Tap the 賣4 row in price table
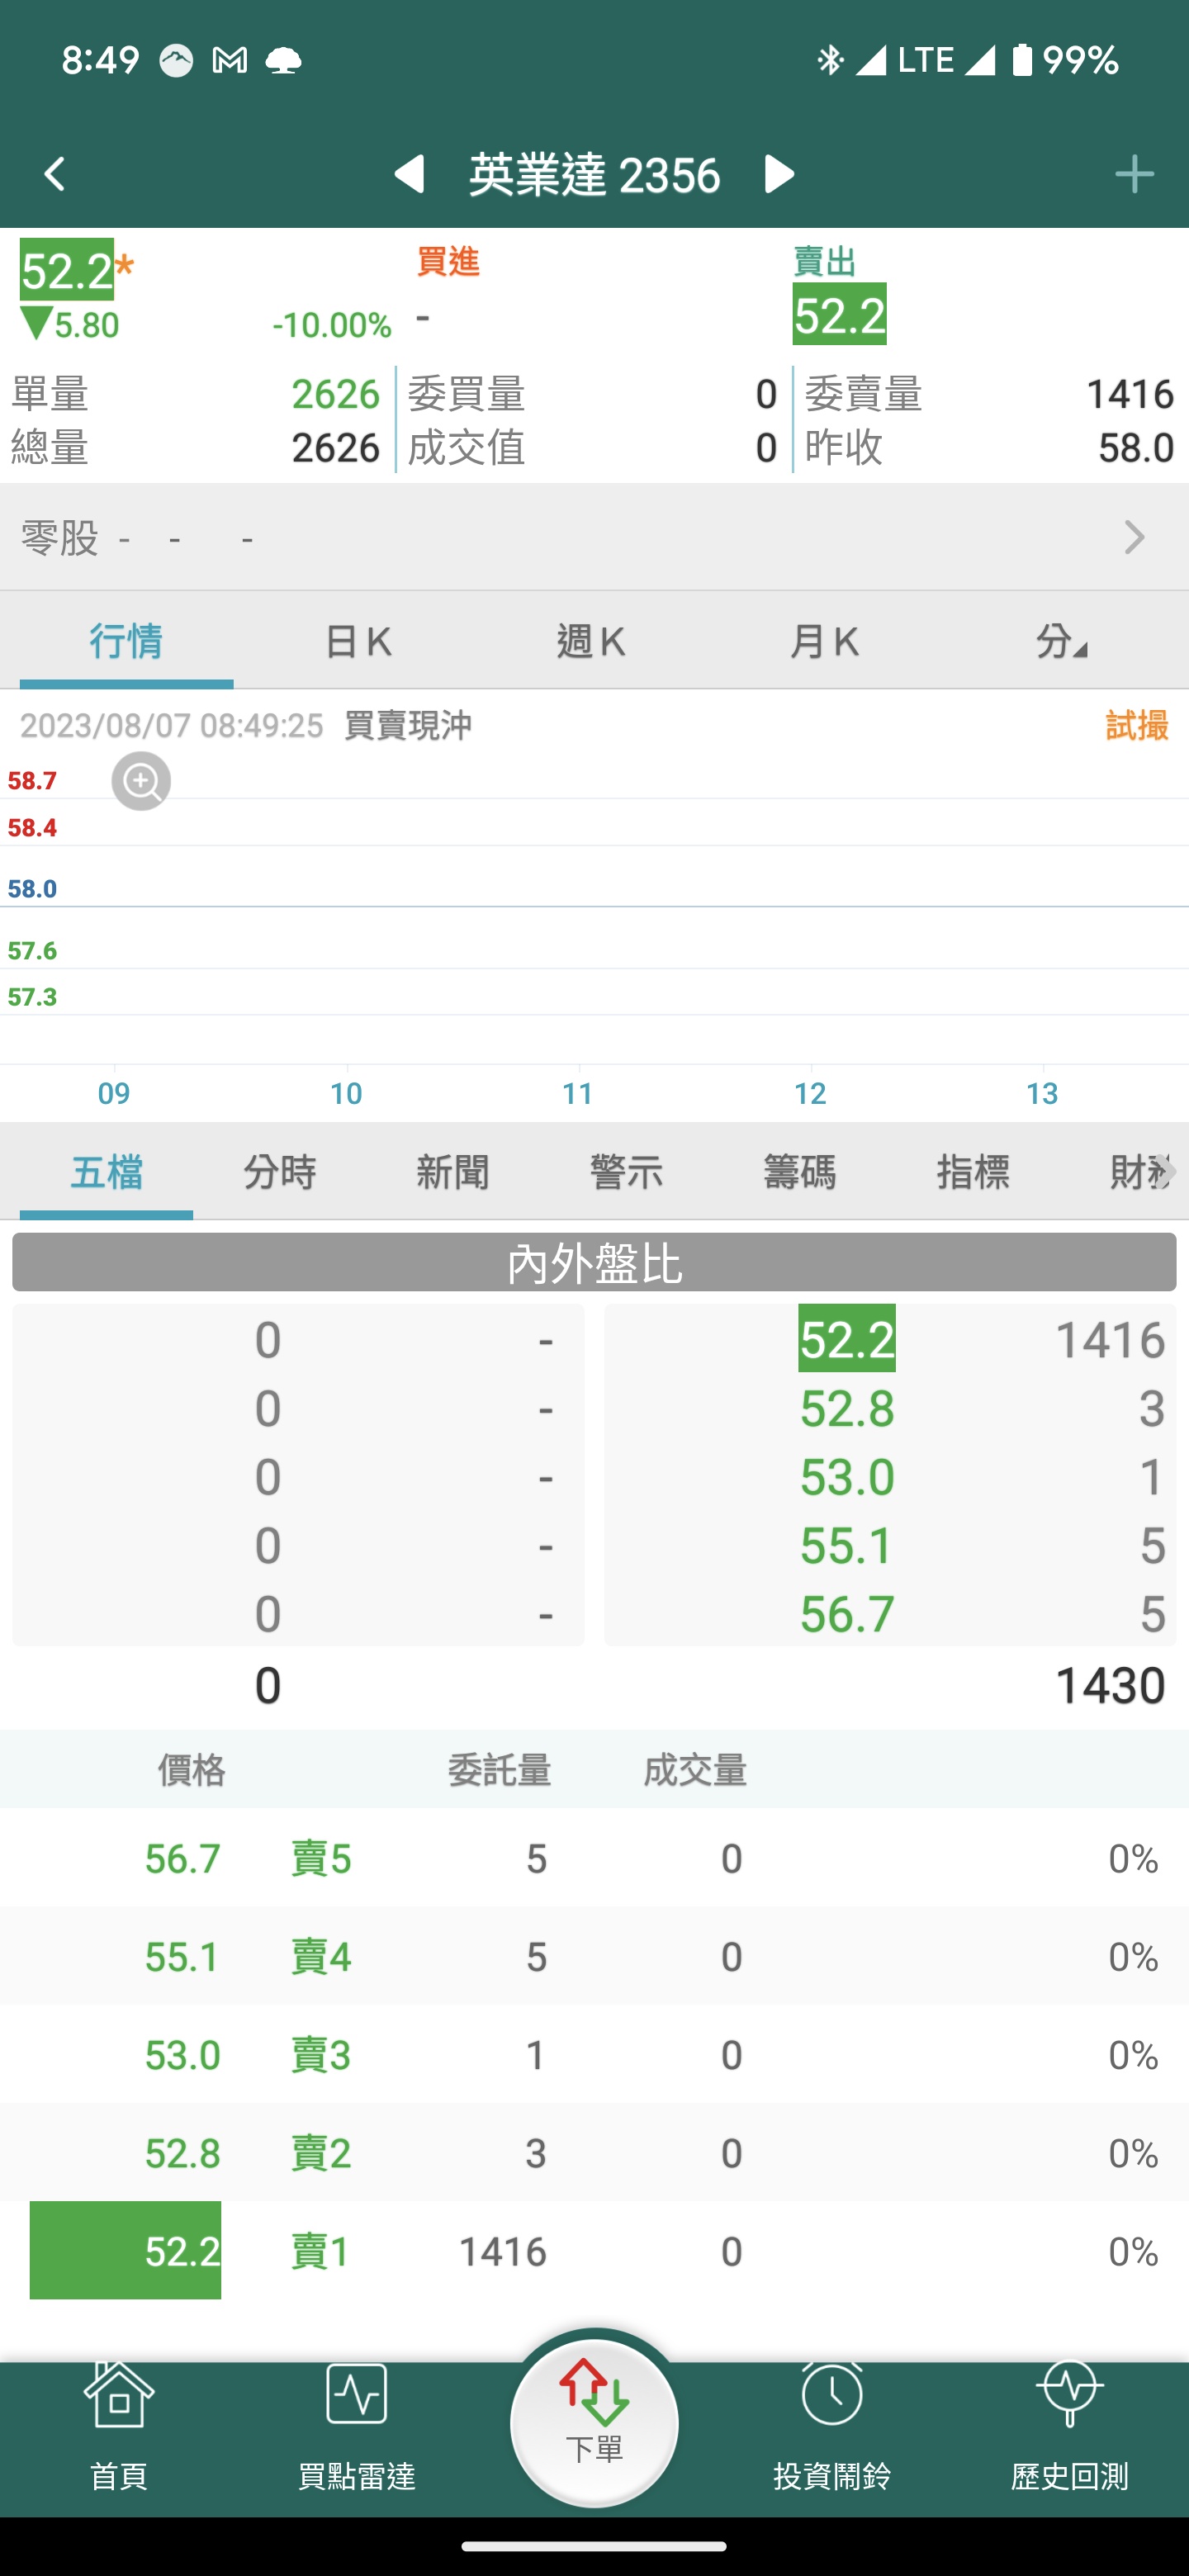This screenshot has height=2576, width=1189. pos(594,1956)
